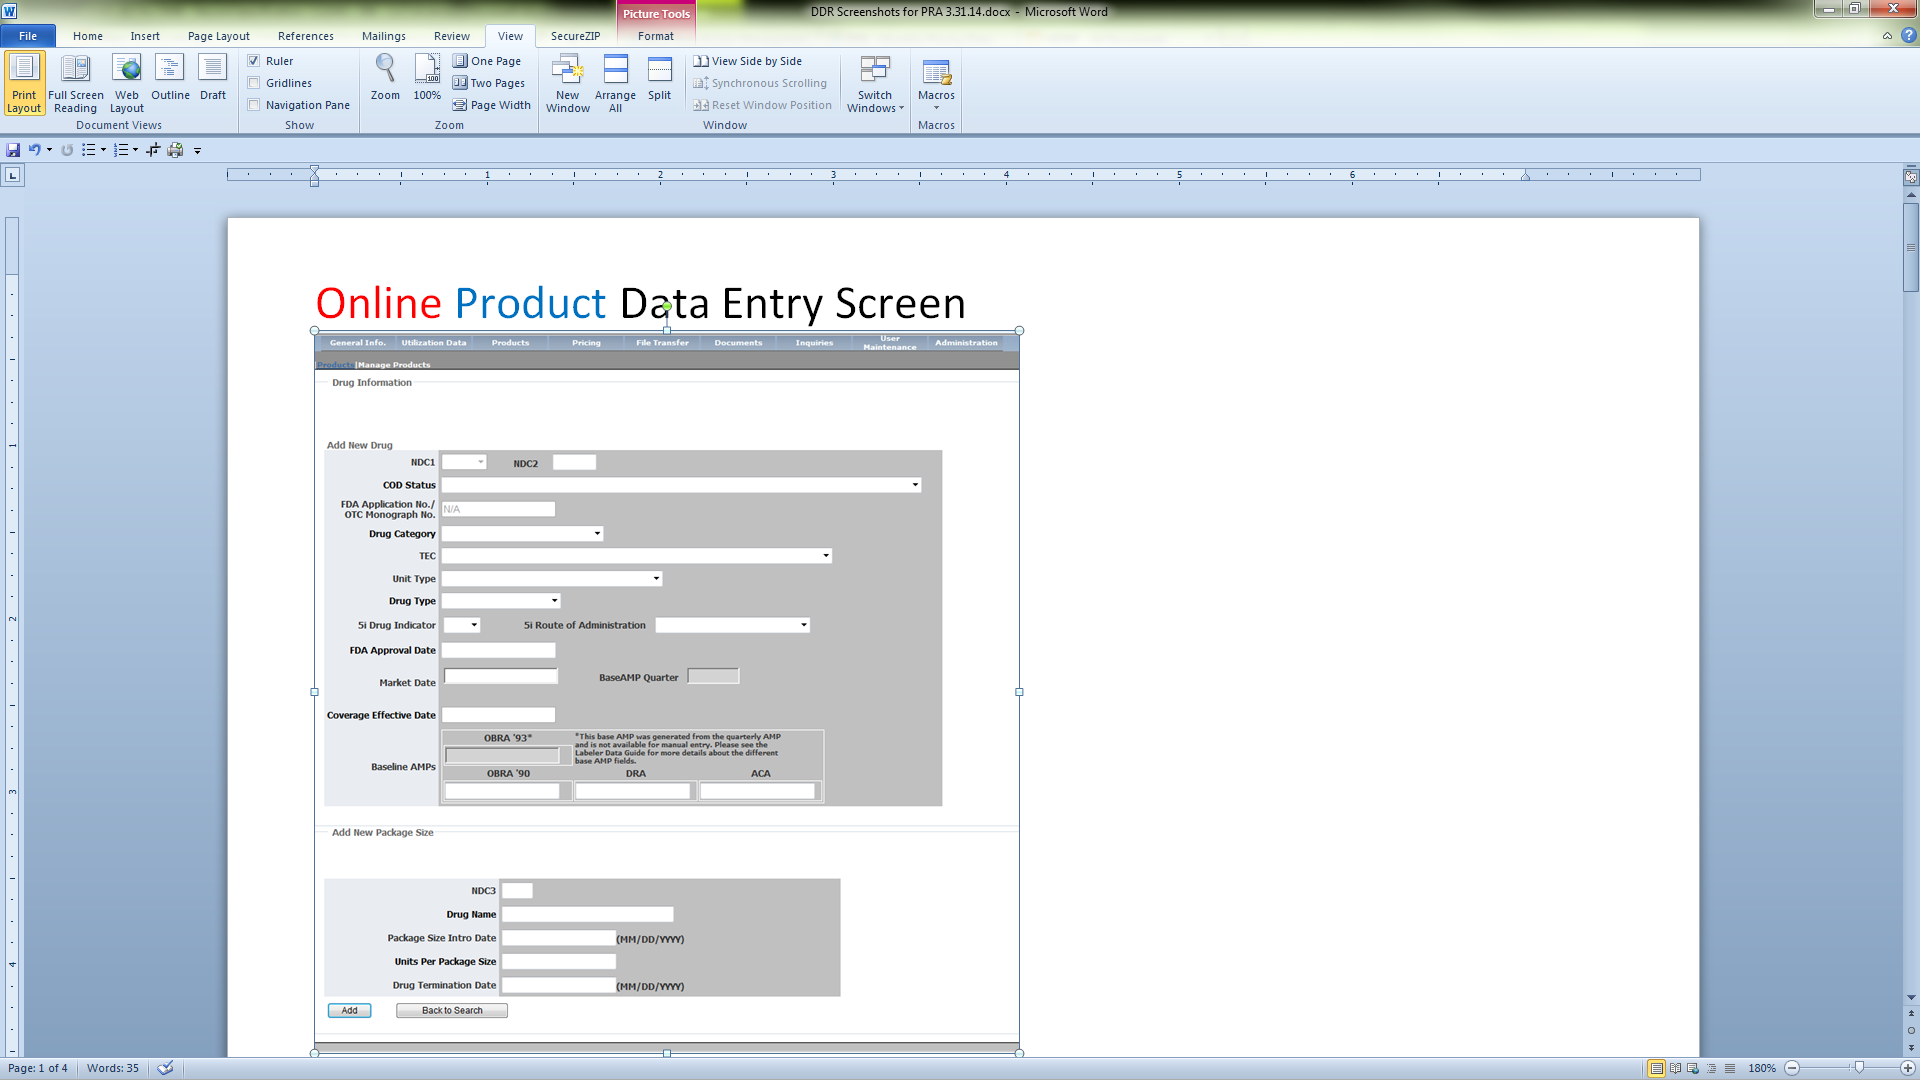The image size is (1920, 1080).
Task: Click the 180% zoom level in status bar
Action: 1761,1068
